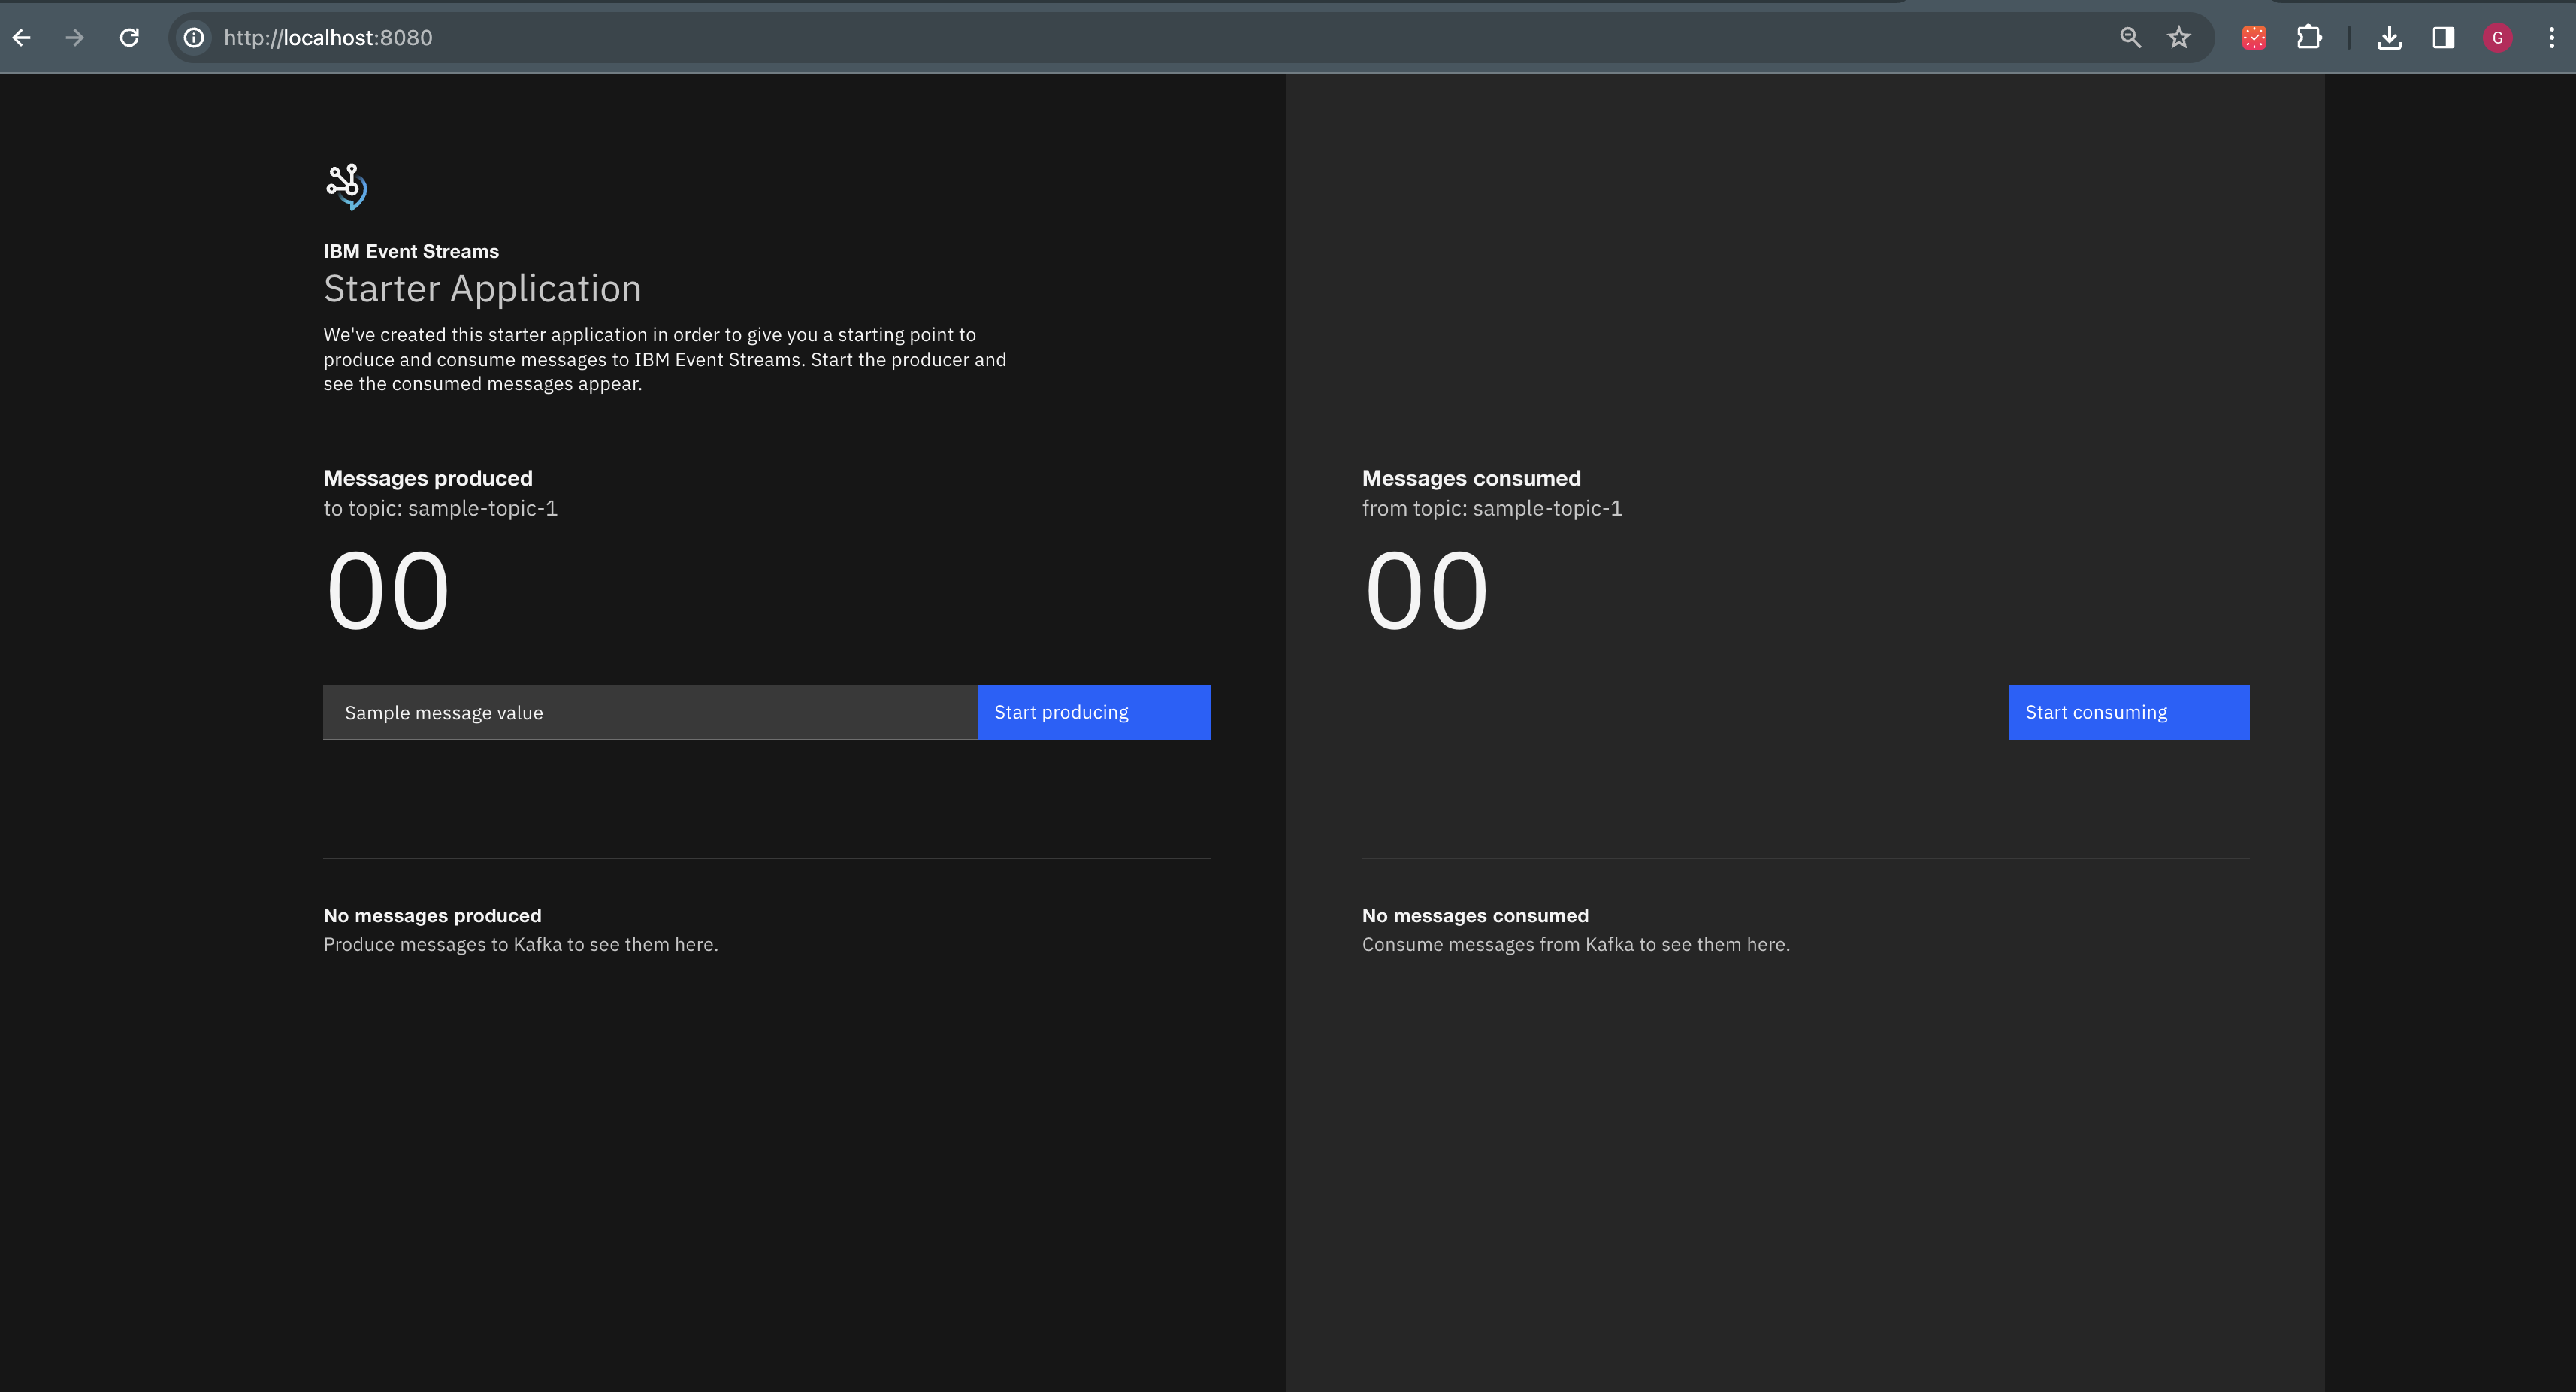
Task: Click the Starter Application heading
Action: coord(482,289)
